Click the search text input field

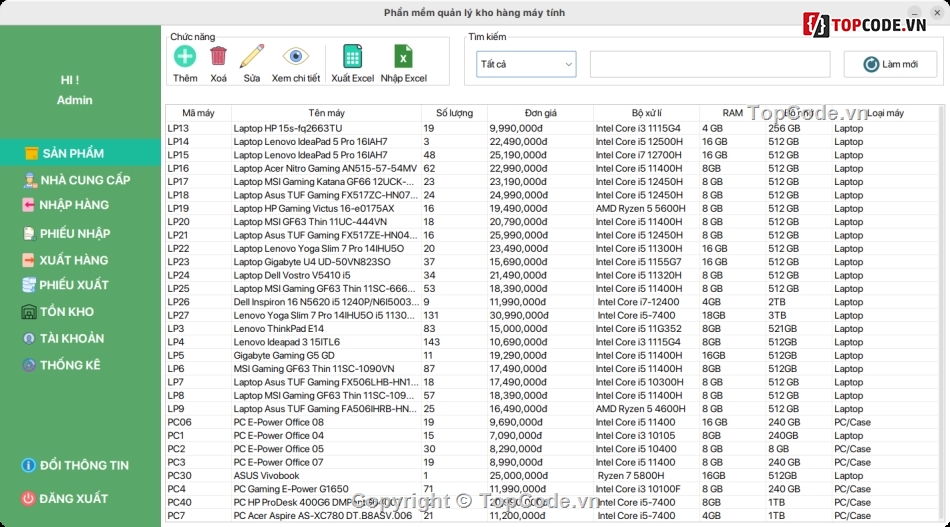click(x=710, y=64)
